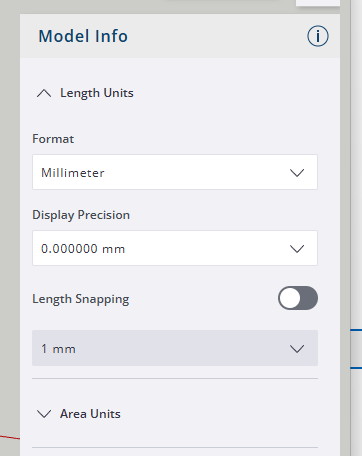Open the 1 mm snapping value dropdown
The height and width of the screenshot is (456, 362).
tap(175, 348)
